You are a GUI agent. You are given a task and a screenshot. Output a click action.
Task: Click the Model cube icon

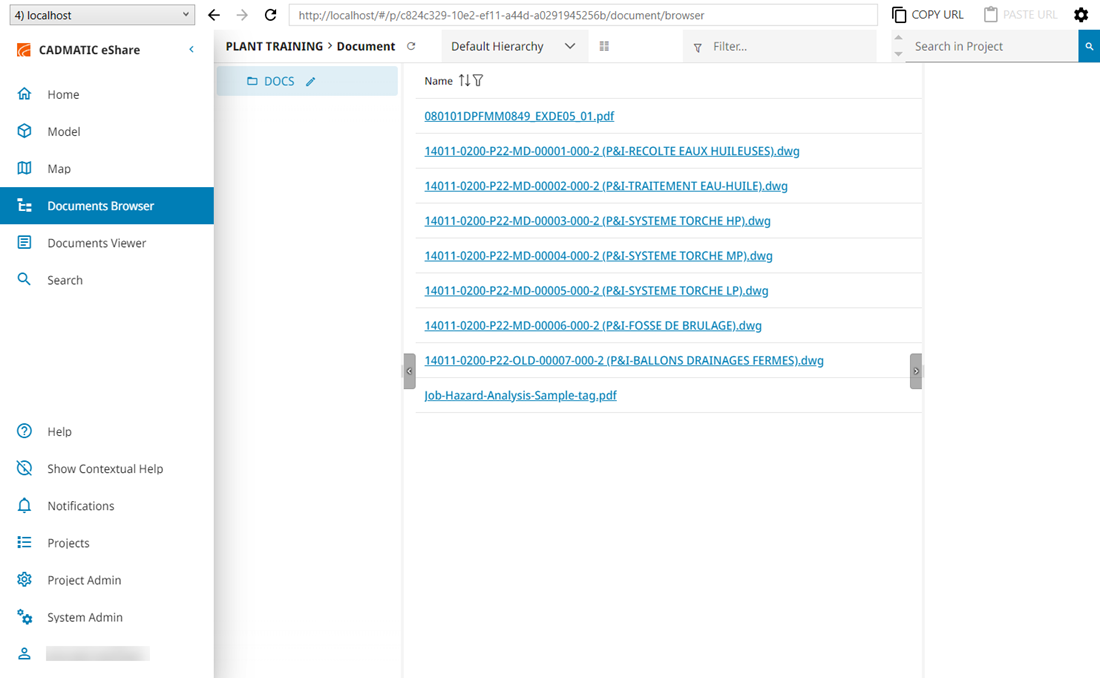coord(25,131)
